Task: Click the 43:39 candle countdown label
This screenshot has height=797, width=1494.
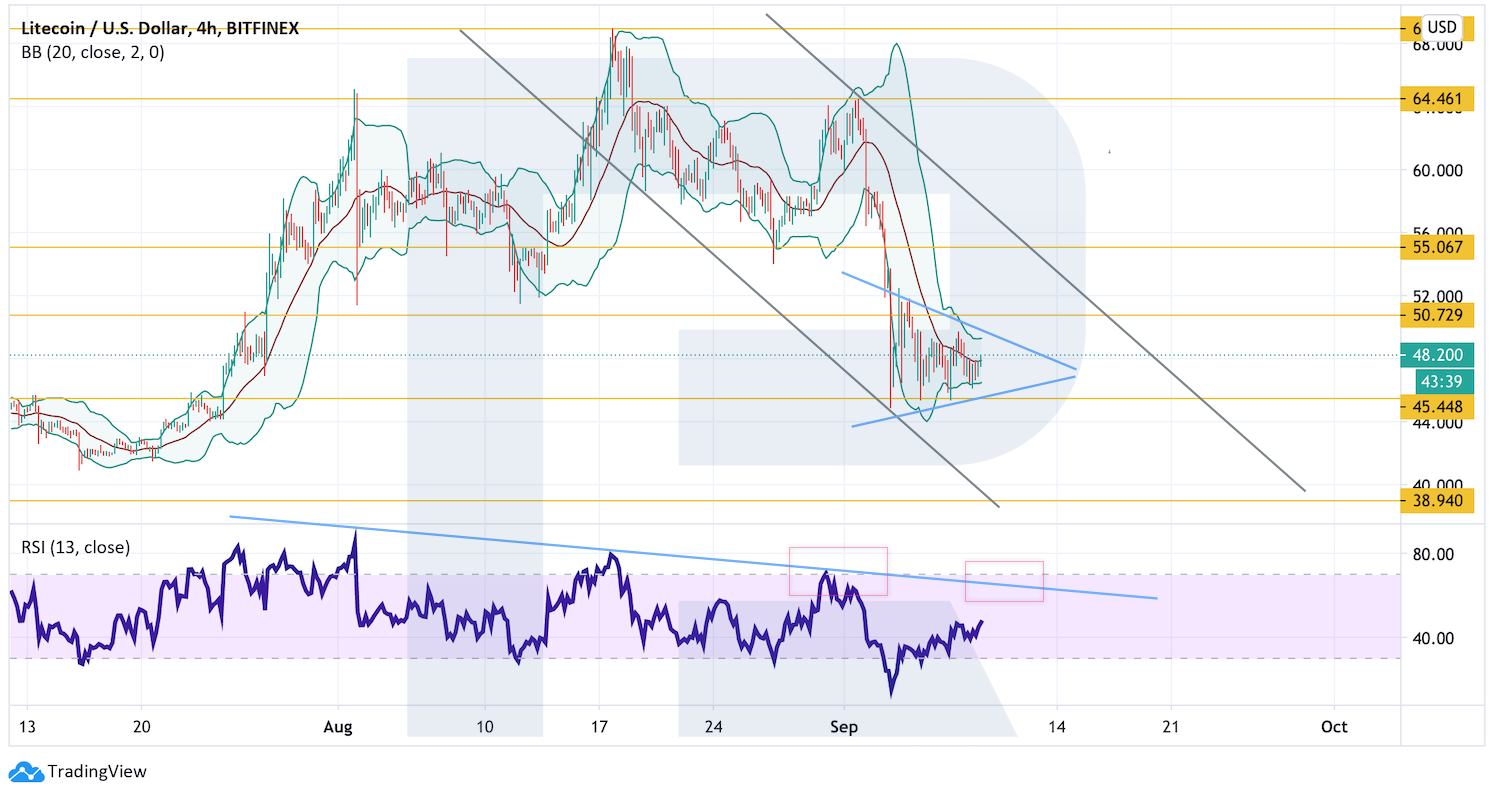Action: tap(1444, 381)
